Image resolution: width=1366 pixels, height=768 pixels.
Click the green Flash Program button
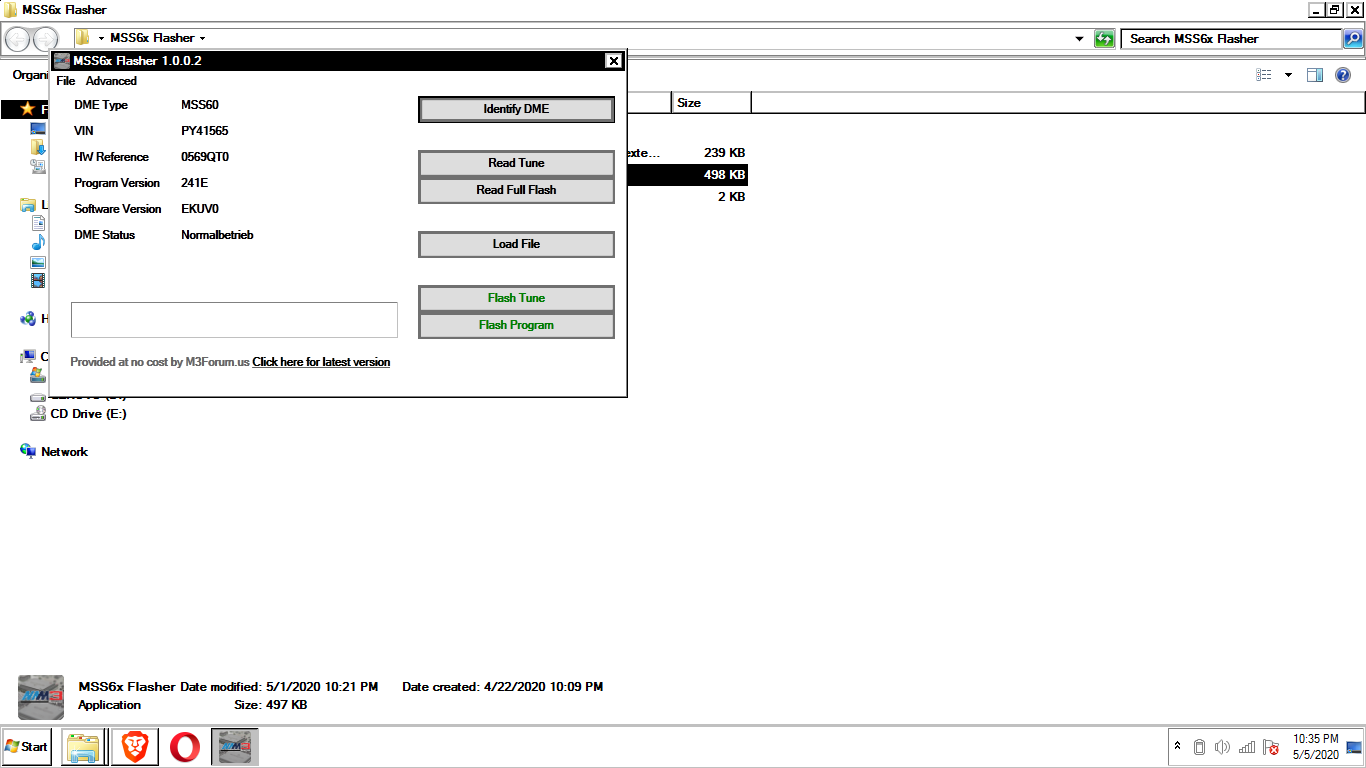516,325
